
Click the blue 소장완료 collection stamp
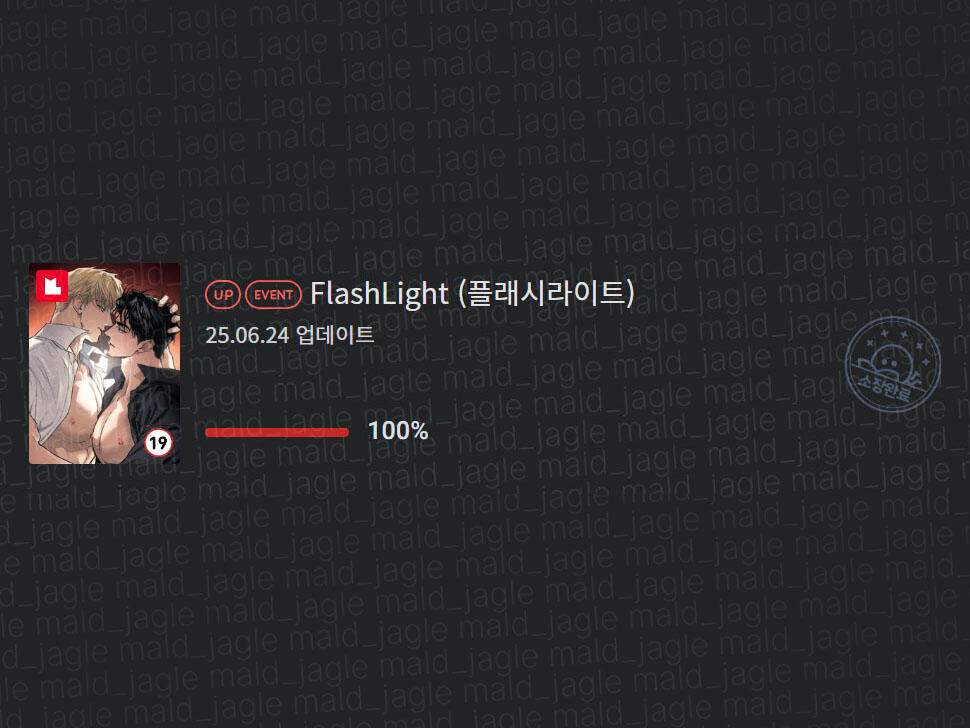pyautogui.click(x=893, y=364)
